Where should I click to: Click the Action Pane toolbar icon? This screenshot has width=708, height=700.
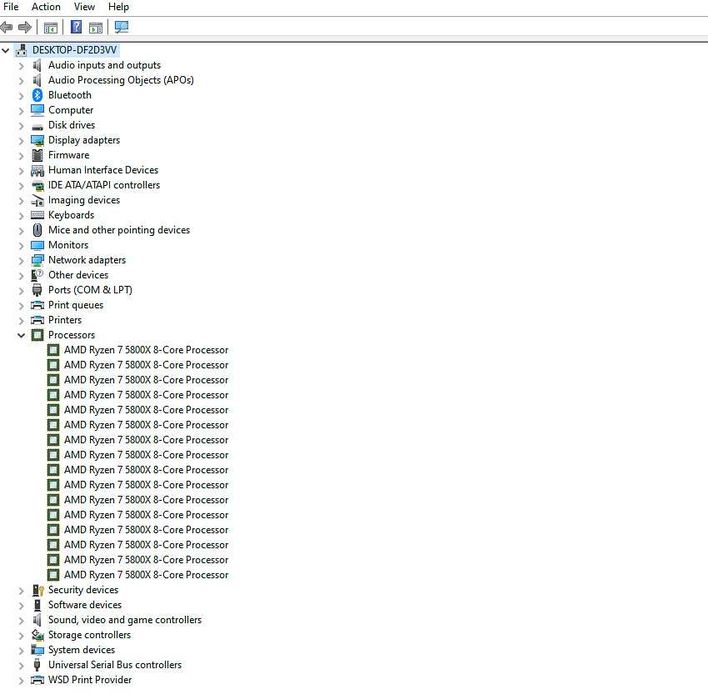click(96, 28)
